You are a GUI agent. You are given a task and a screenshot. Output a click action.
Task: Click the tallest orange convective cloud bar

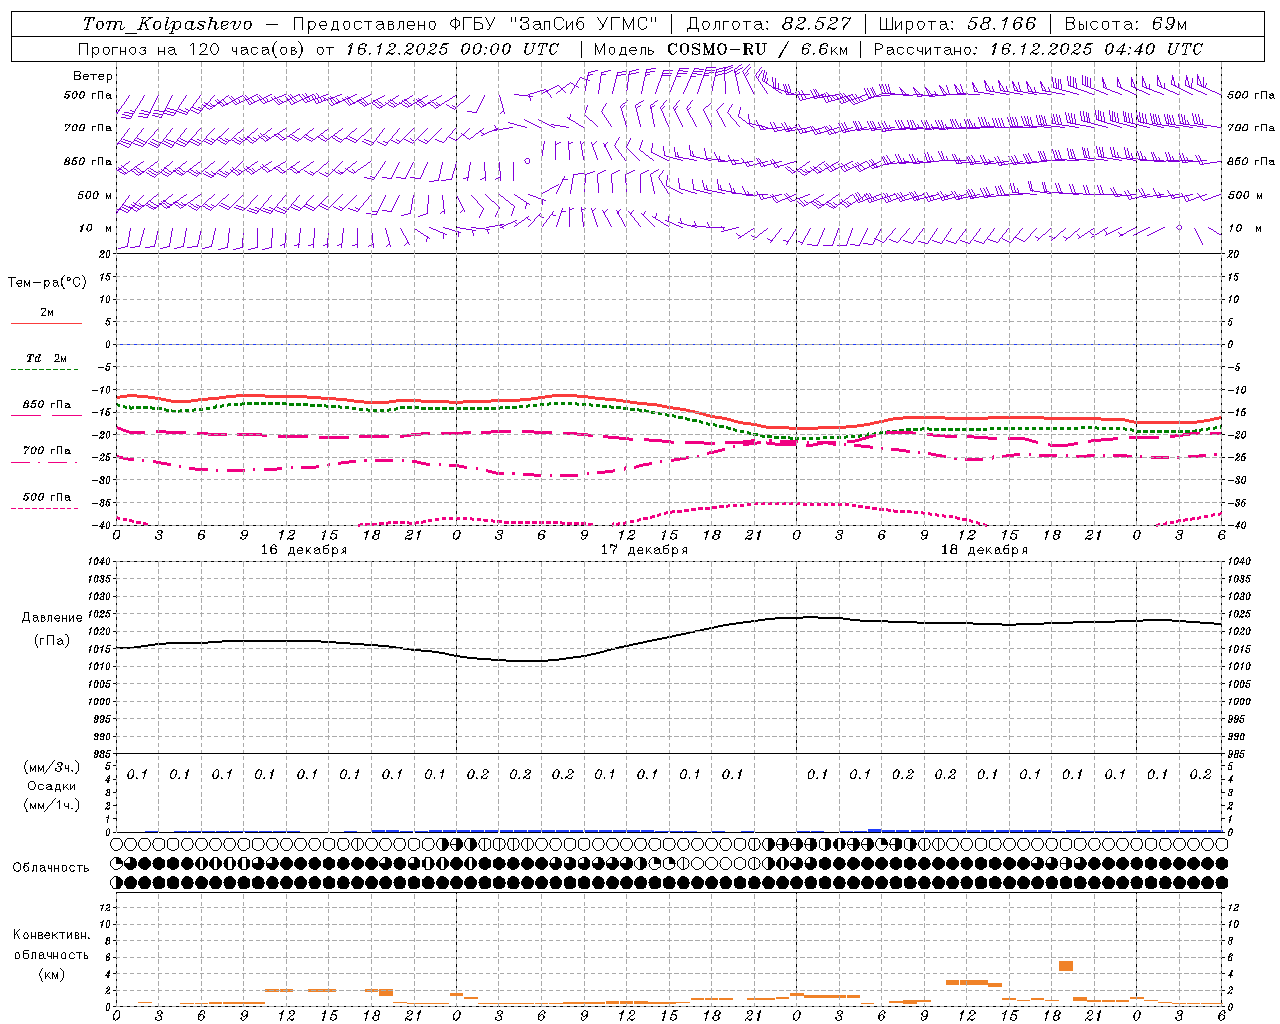click(x=1066, y=966)
